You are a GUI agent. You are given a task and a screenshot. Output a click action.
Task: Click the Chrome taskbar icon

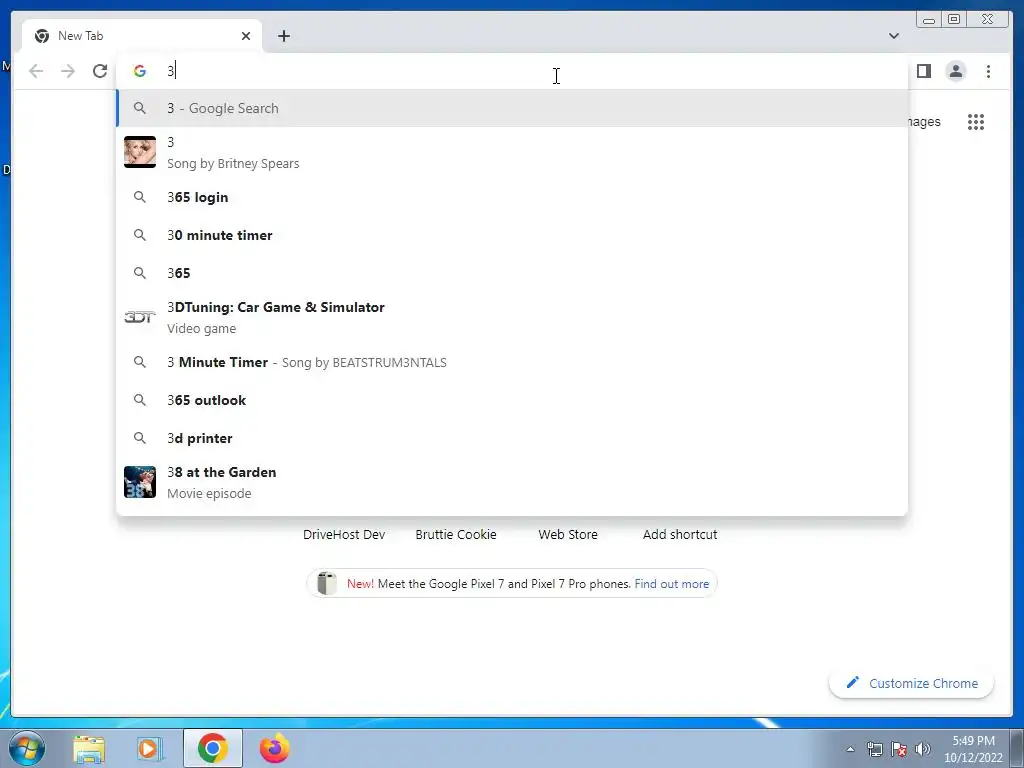pos(213,748)
